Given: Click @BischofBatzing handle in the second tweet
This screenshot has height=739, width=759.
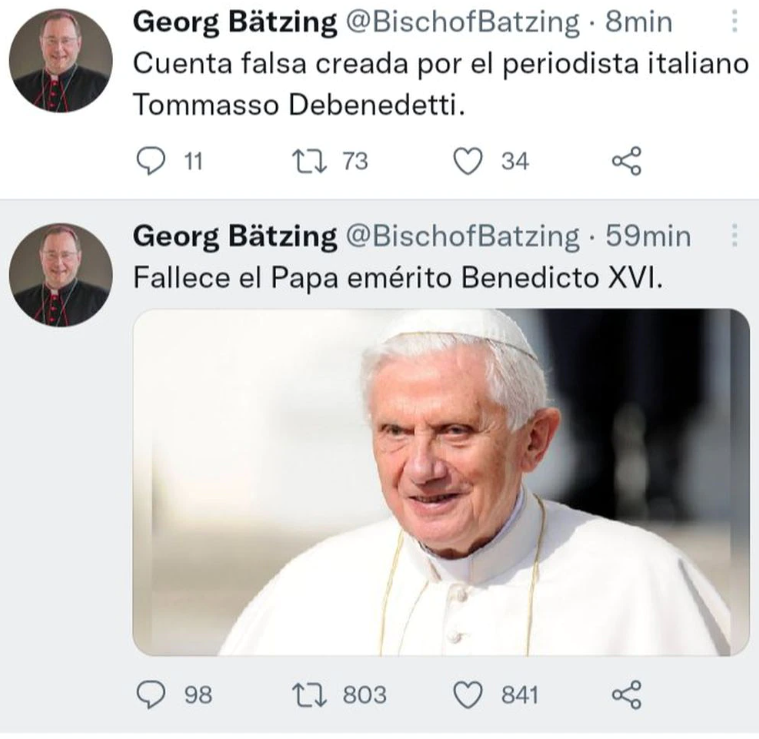Looking at the screenshot, I should (x=462, y=237).
